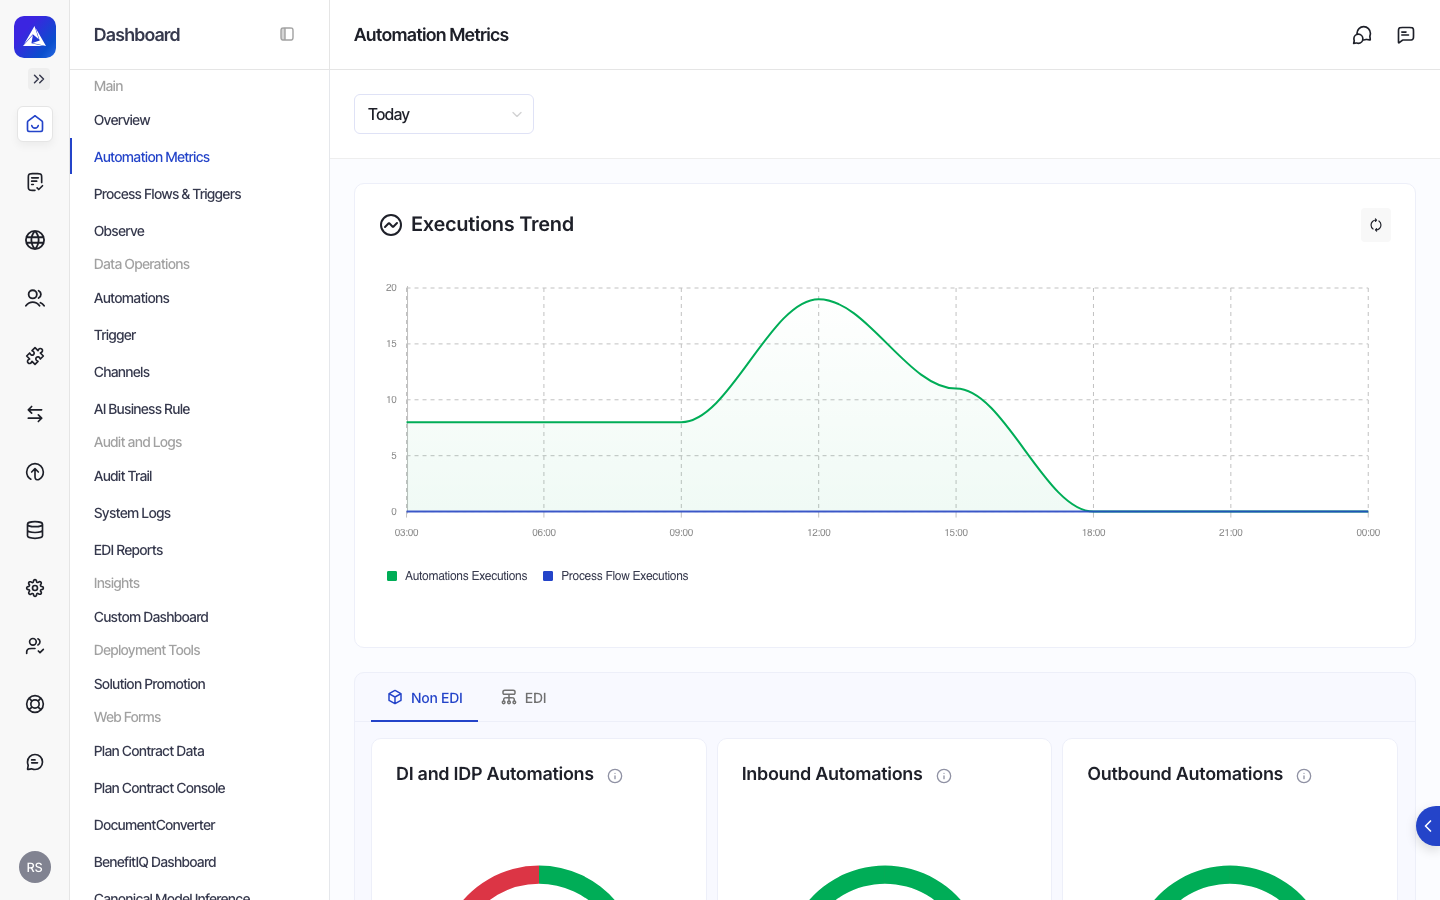Image resolution: width=1440 pixels, height=900 pixels.
Task: Open the Channels menu item
Action: [x=122, y=372]
